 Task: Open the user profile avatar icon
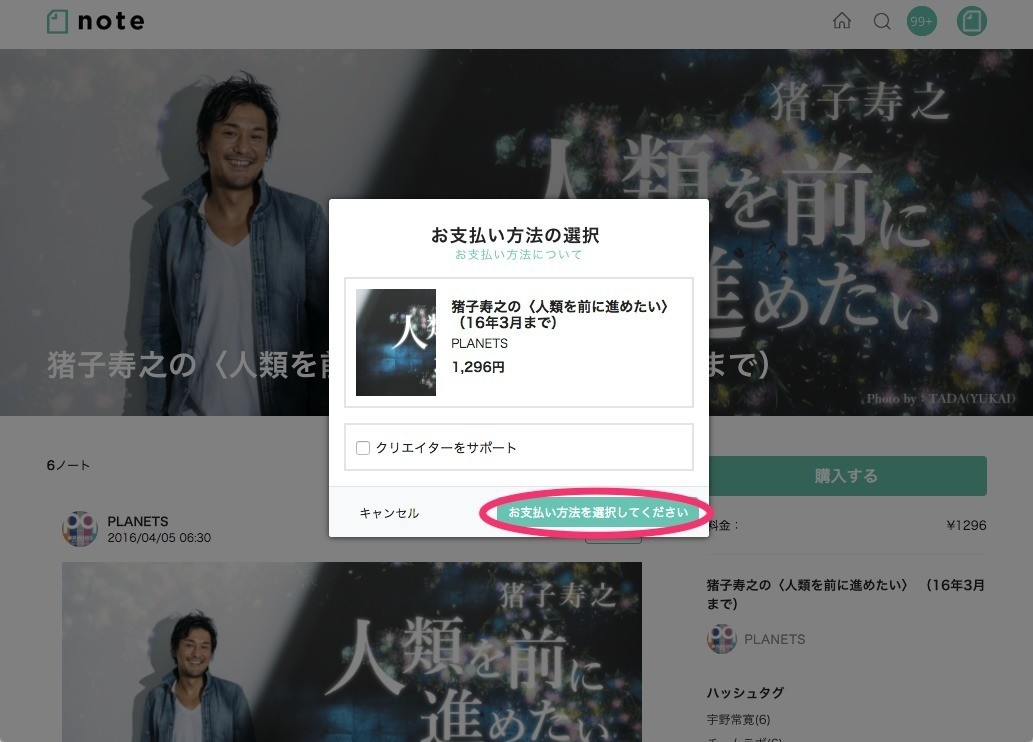(x=972, y=21)
